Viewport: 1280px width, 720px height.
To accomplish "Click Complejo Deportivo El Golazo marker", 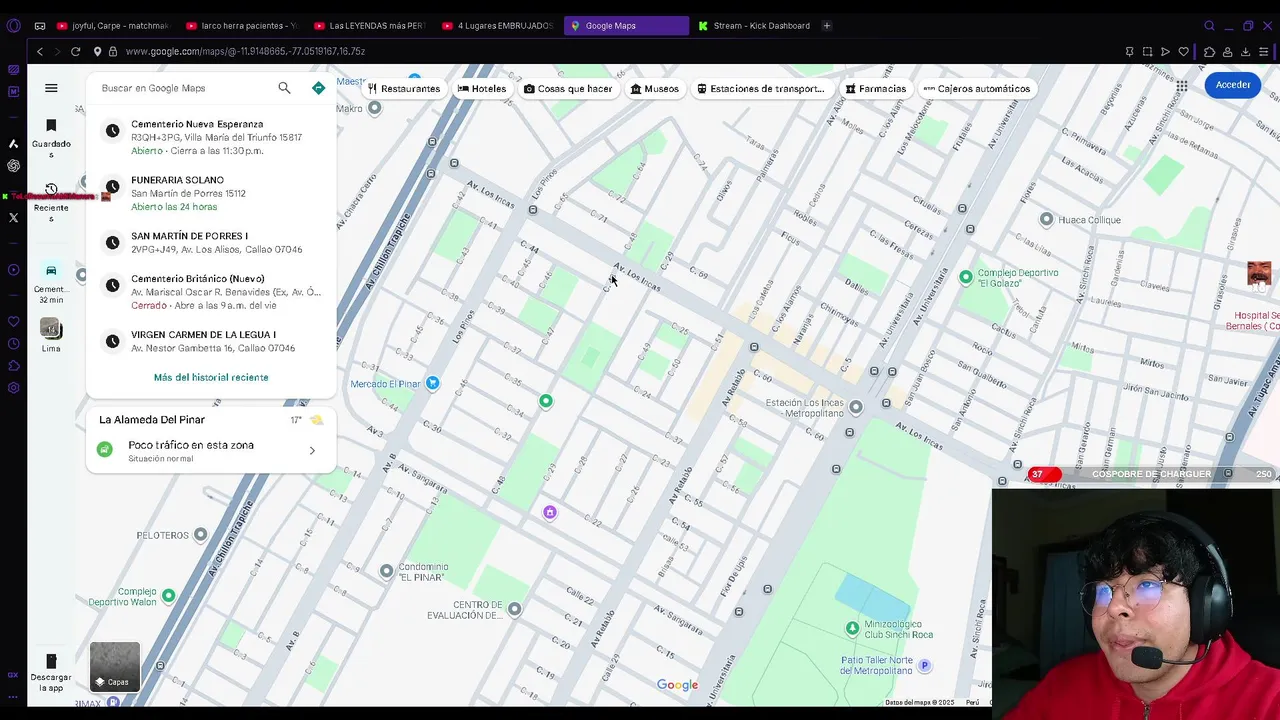I will [965, 277].
